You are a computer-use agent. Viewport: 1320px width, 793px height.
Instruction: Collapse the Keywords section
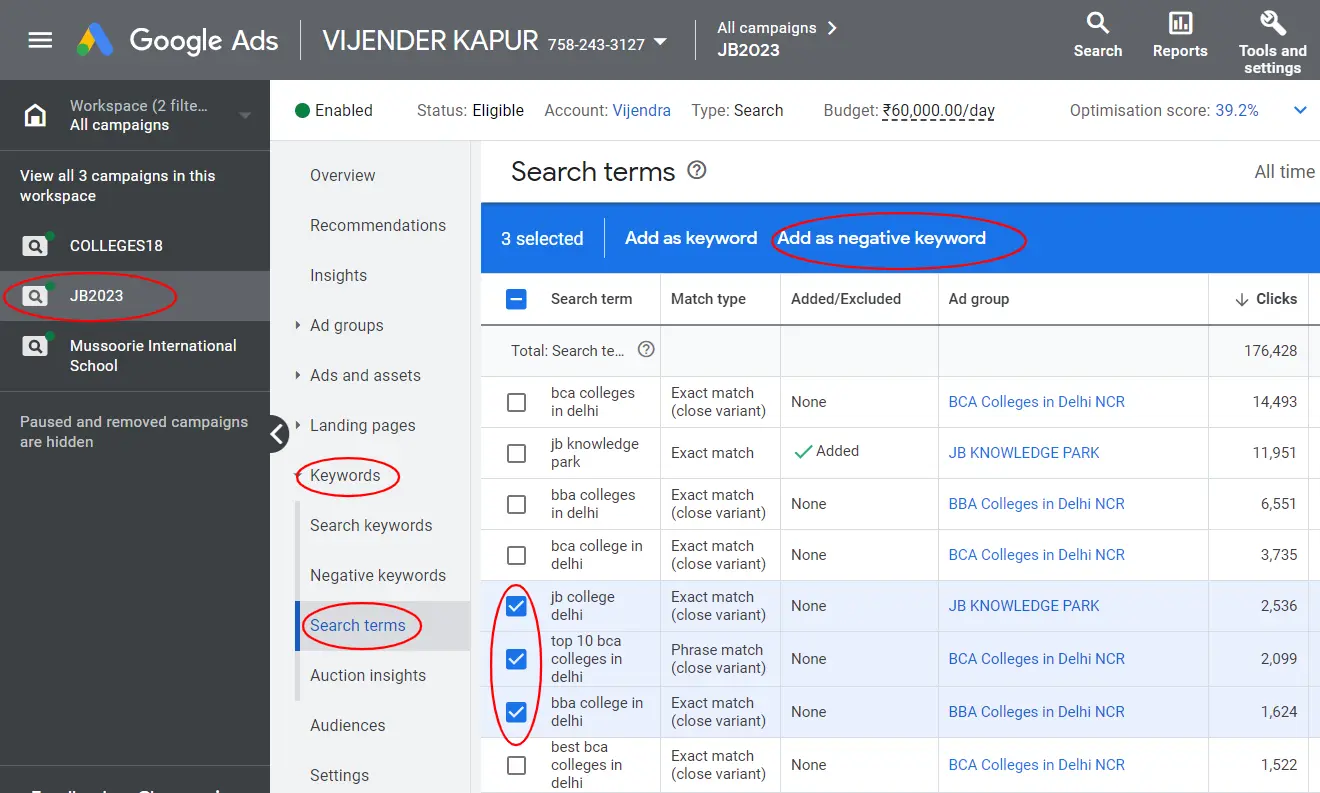[x=298, y=475]
